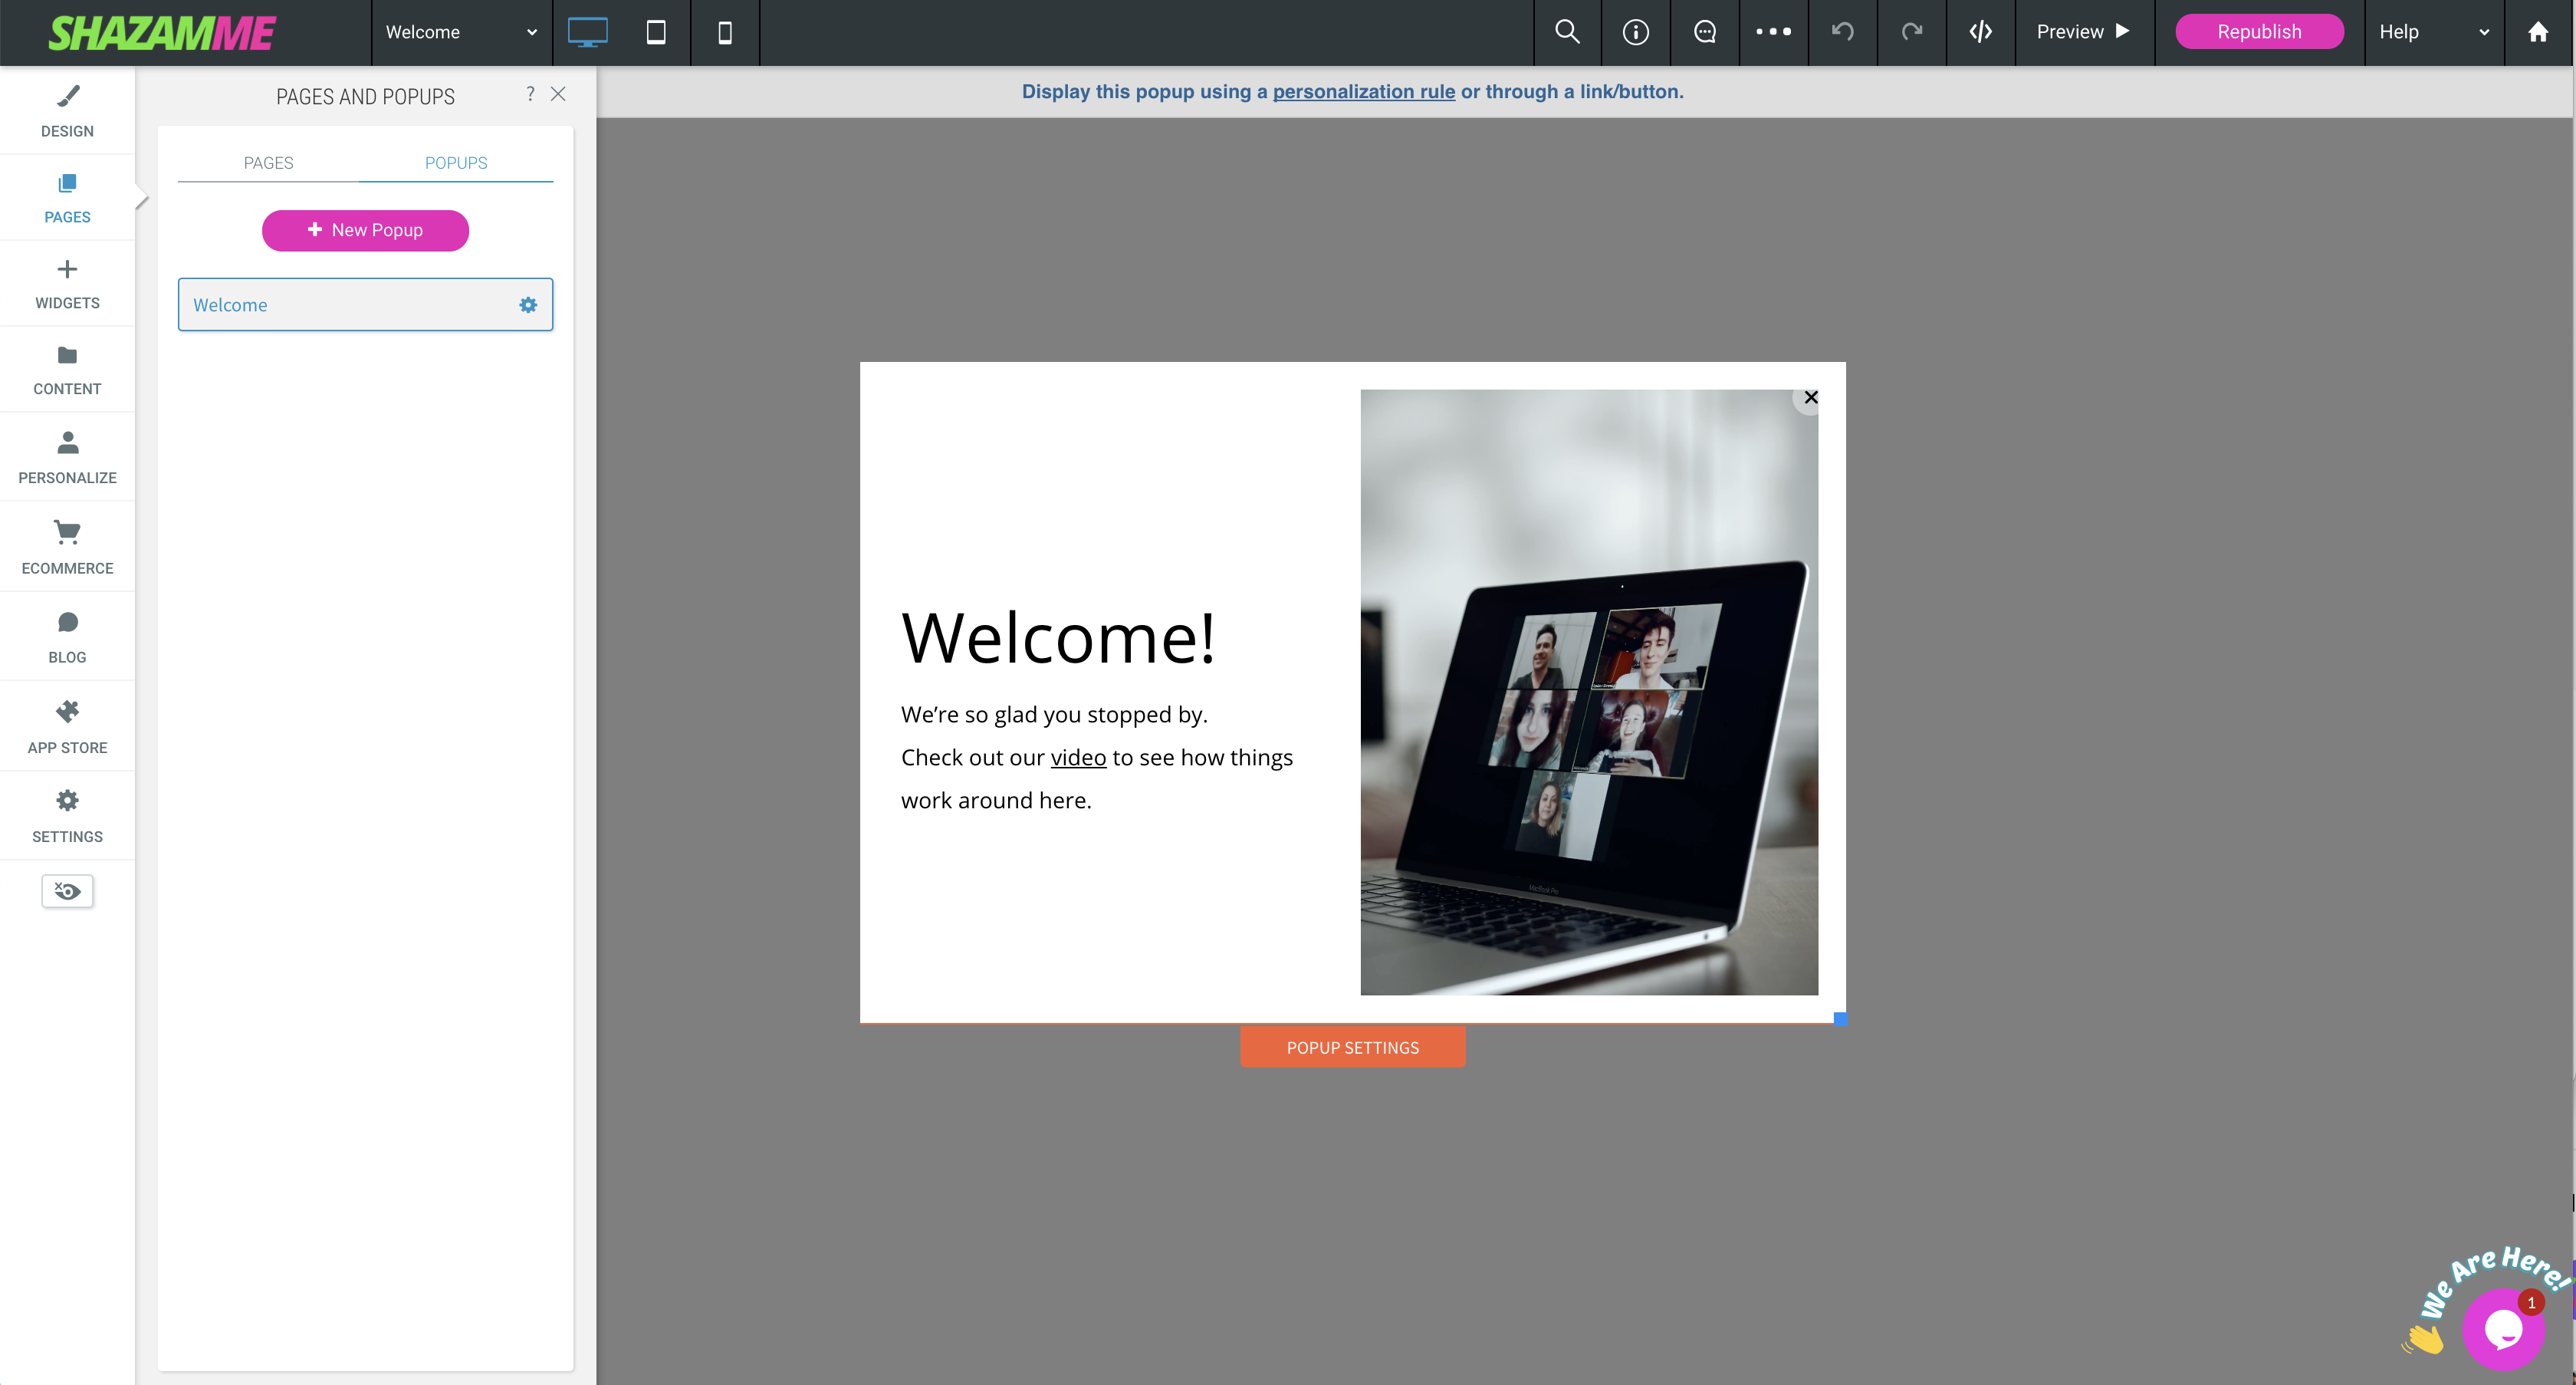Click the Popup Settings button
This screenshot has height=1385, width=2576.
pos(1352,1047)
